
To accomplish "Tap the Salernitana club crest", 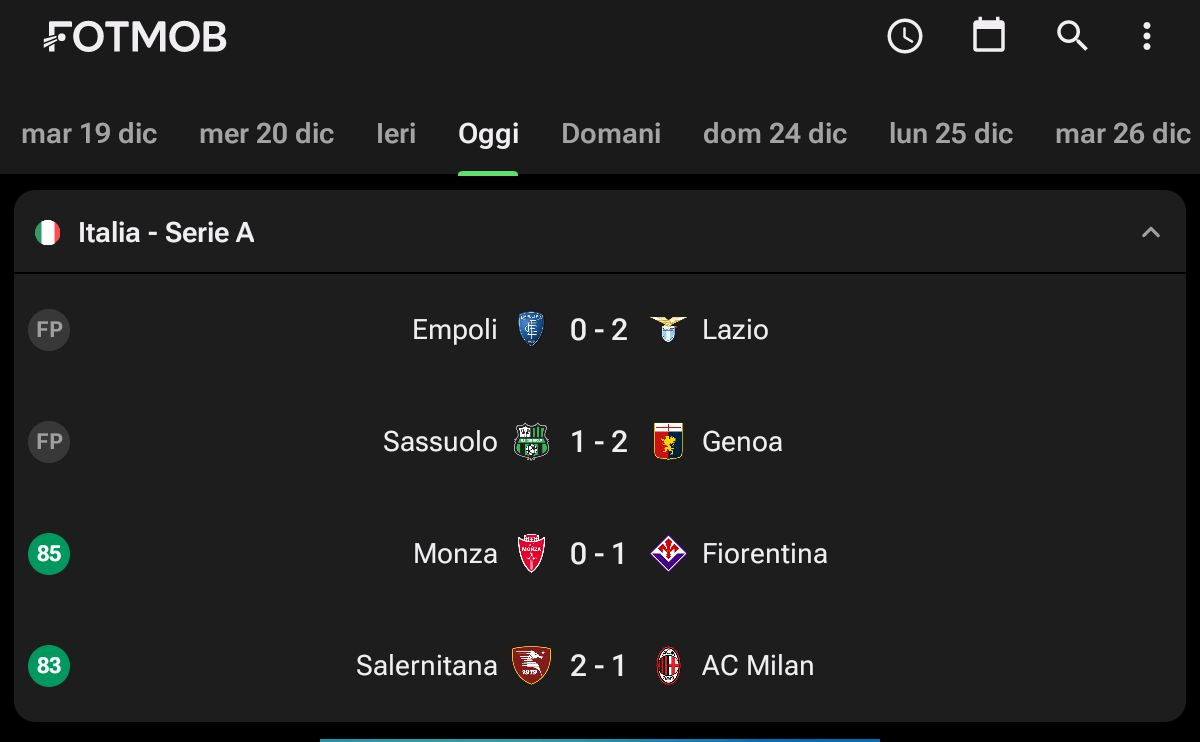I will (x=531, y=665).
